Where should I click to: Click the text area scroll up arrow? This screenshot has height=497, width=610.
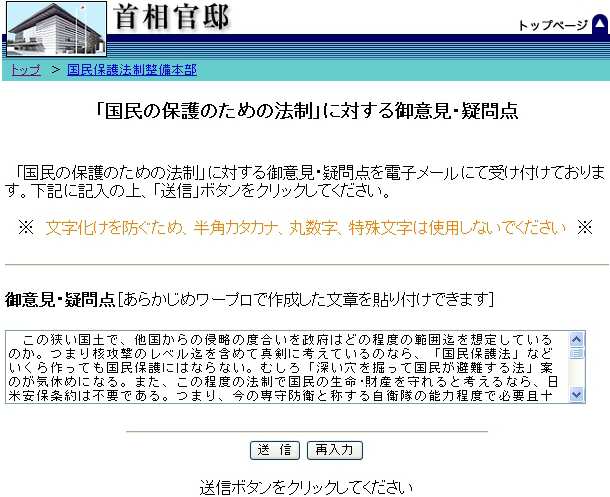coord(576,340)
